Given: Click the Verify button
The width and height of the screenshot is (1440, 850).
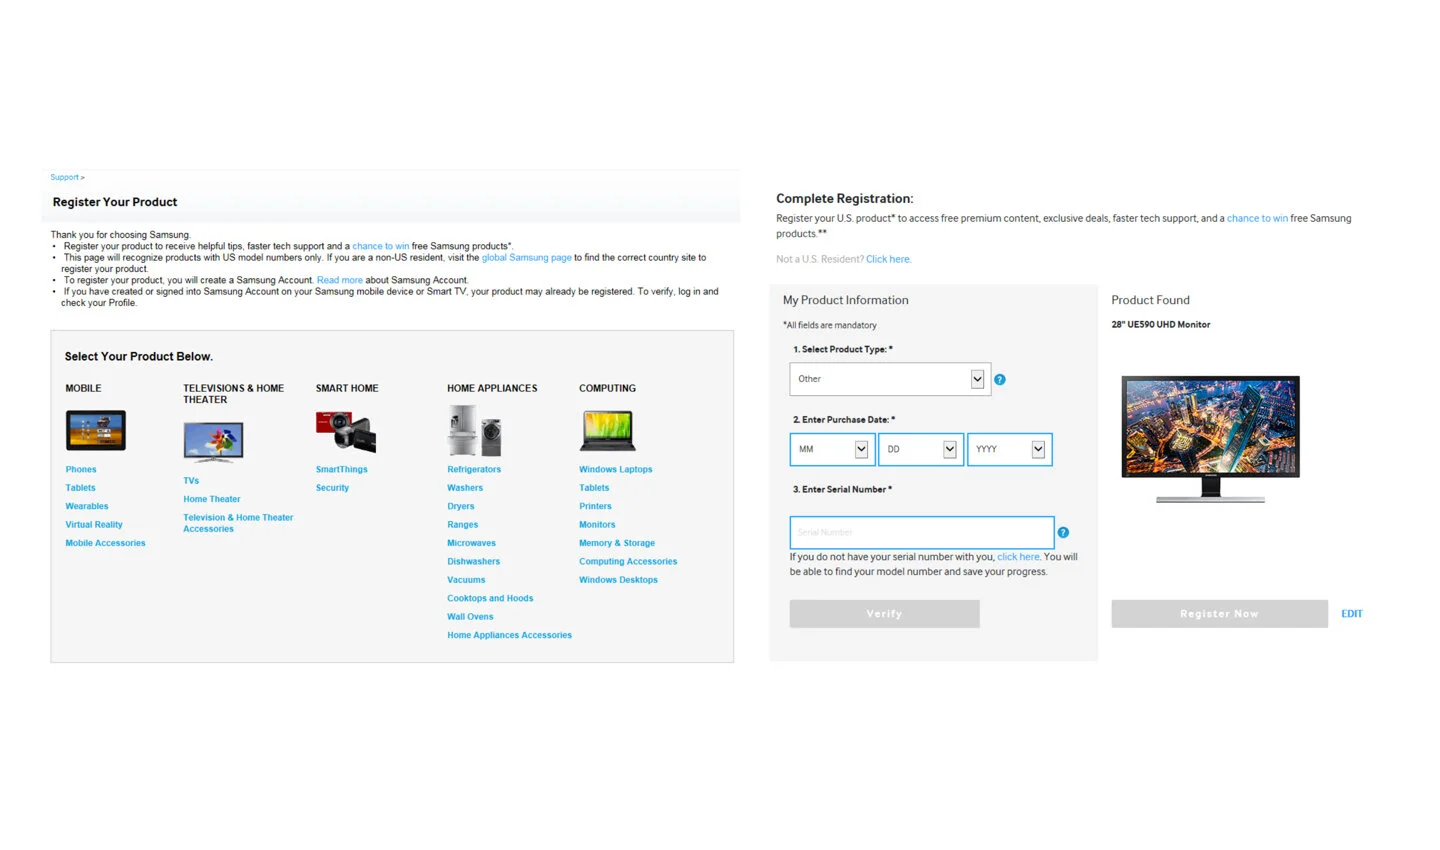Looking at the screenshot, I should [884, 614].
